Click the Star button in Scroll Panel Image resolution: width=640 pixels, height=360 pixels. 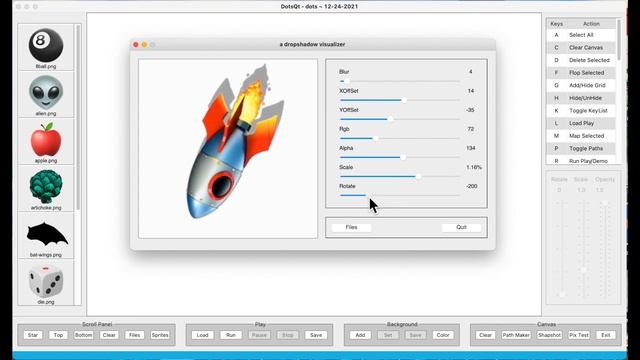(33, 335)
